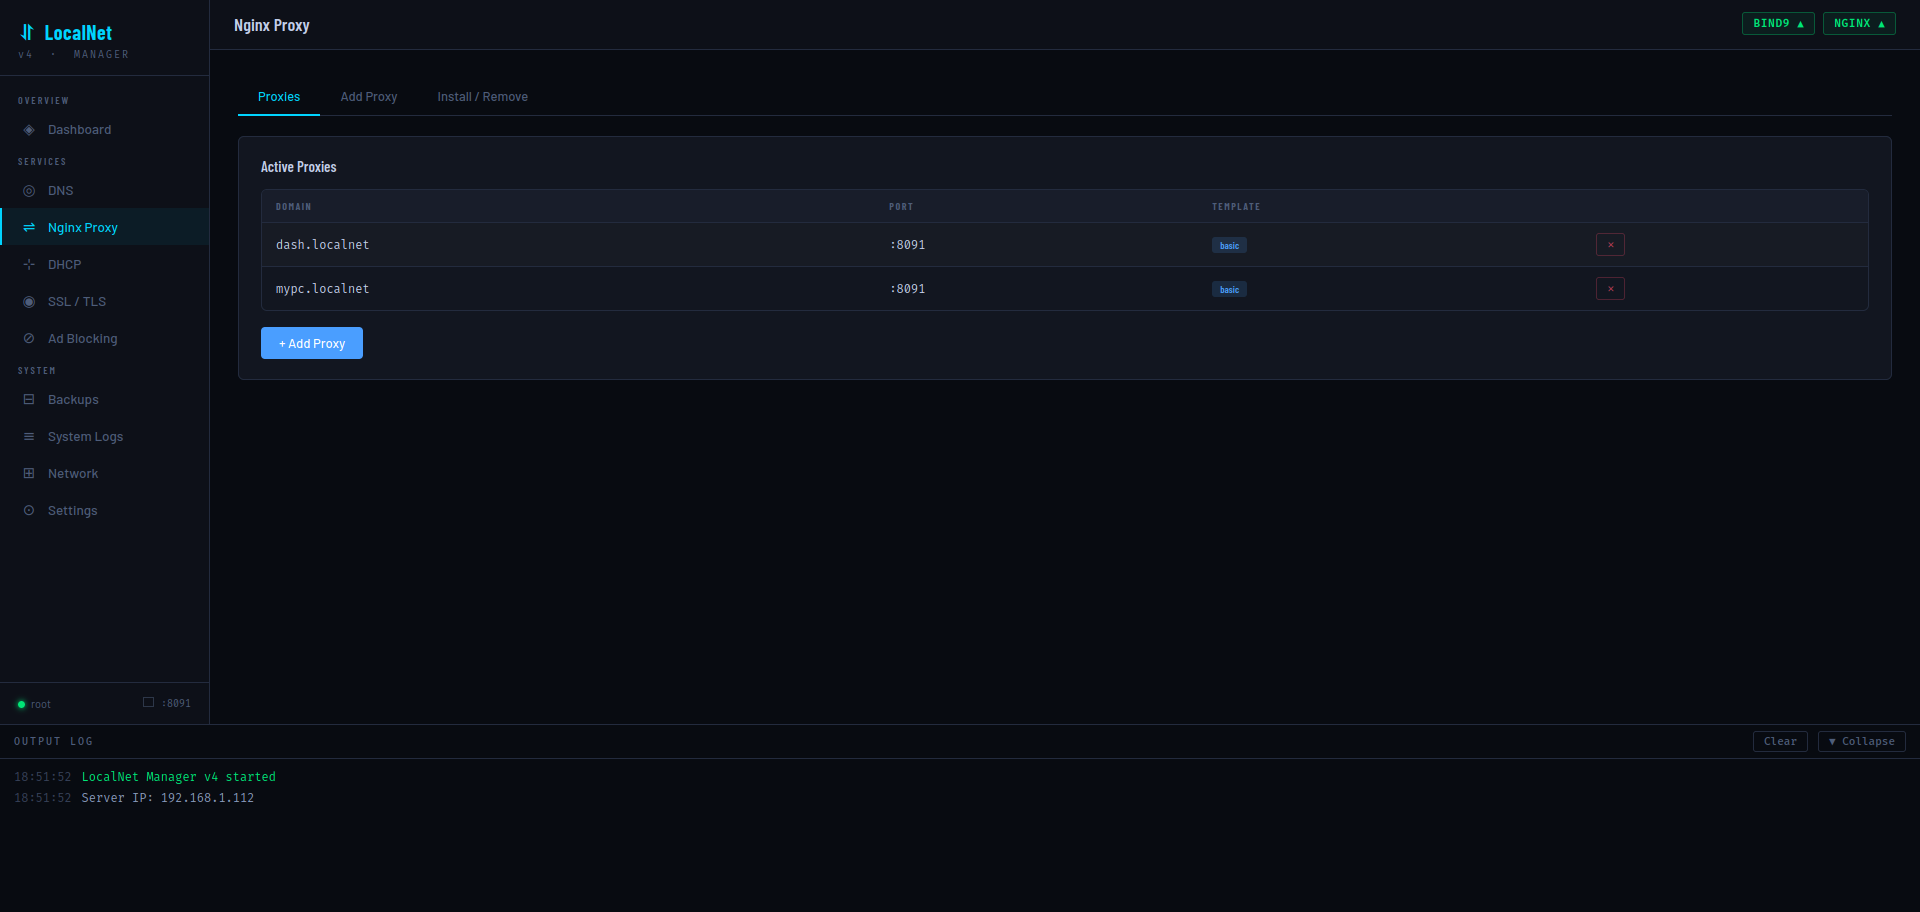Click the green root status dot

pyautogui.click(x=21, y=705)
